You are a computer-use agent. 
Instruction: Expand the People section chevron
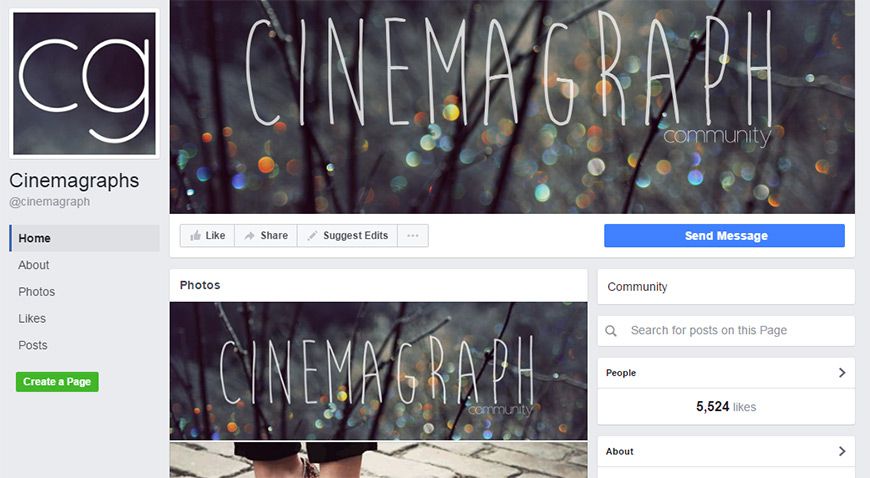point(842,373)
